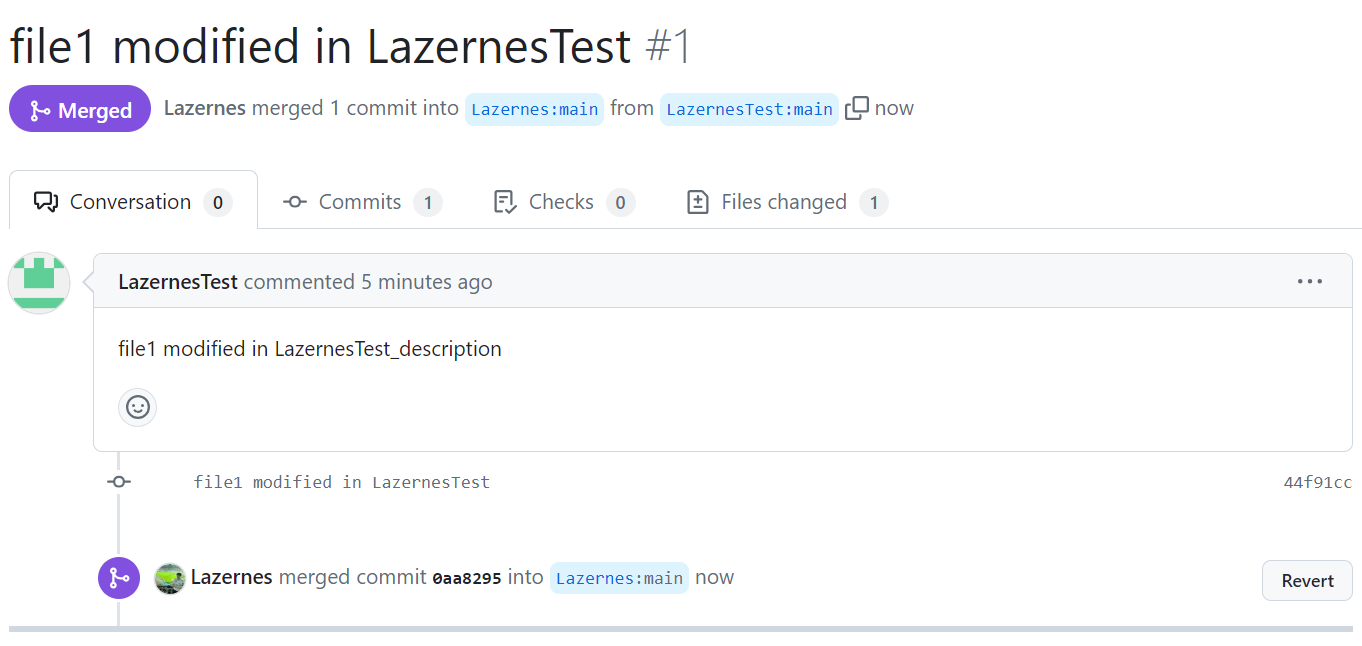Click the Checks tab checklist icon
Viewport: 1362px width, 646px height.
[x=505, y=202]
